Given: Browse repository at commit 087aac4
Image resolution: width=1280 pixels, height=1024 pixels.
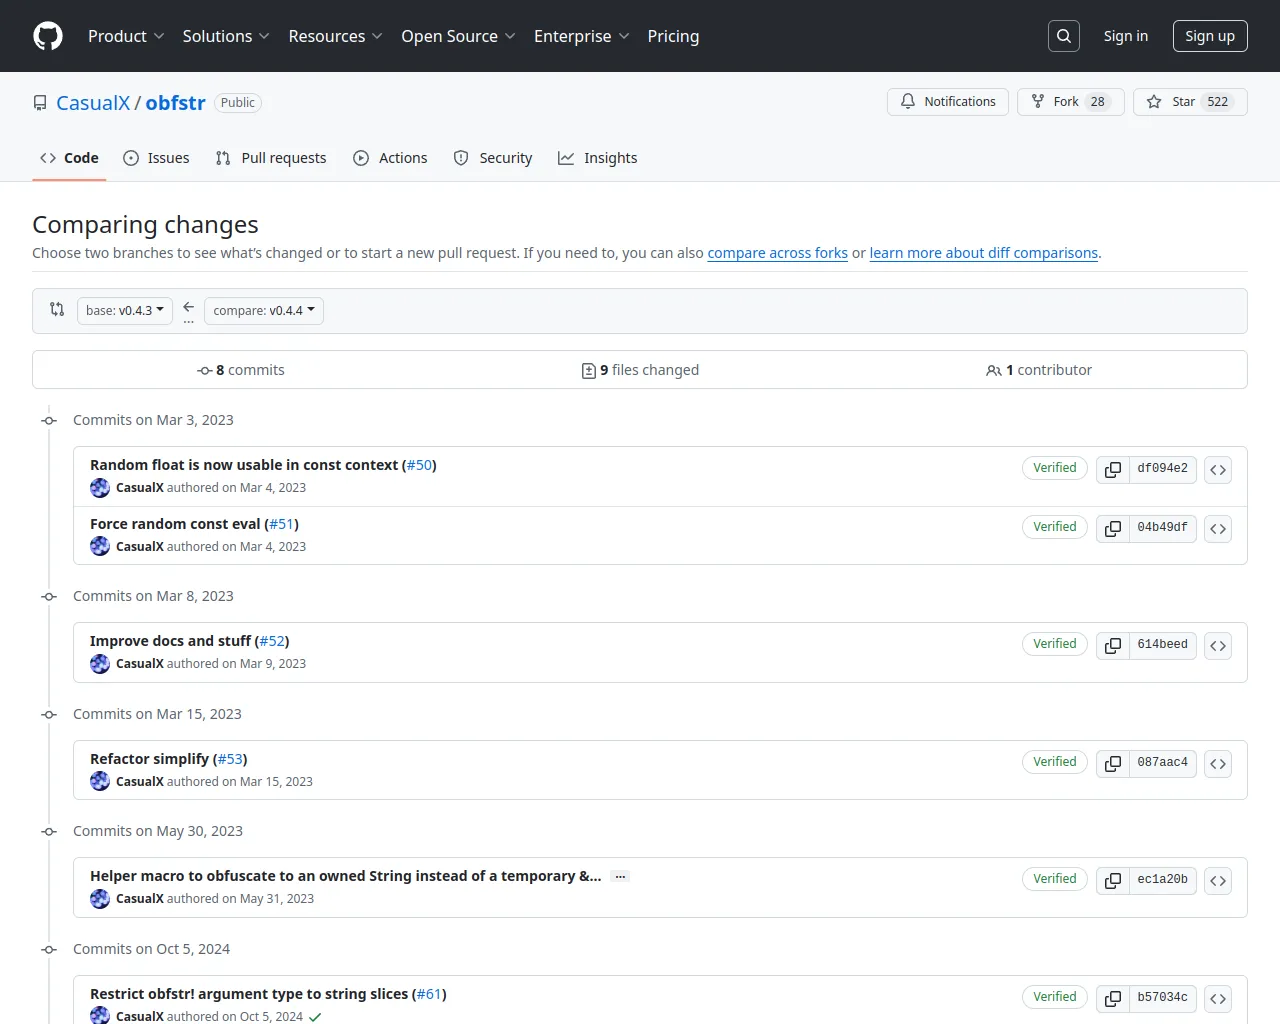Looking at the screenshot, I should coord(1218,763).
